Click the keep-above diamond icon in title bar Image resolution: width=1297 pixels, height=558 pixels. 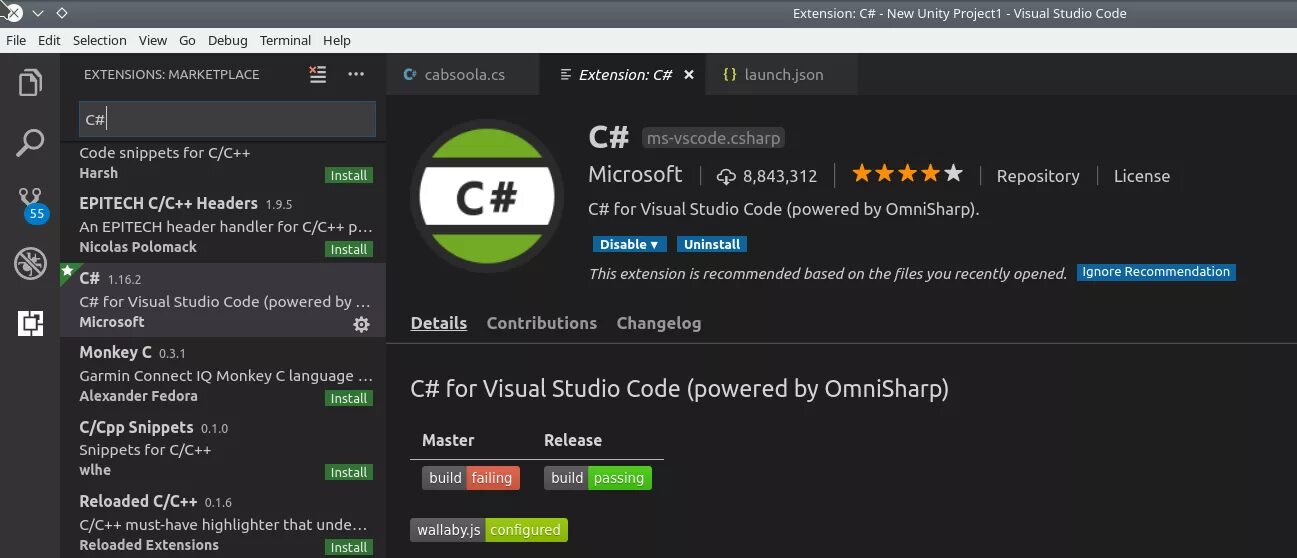tap(62, 13)
